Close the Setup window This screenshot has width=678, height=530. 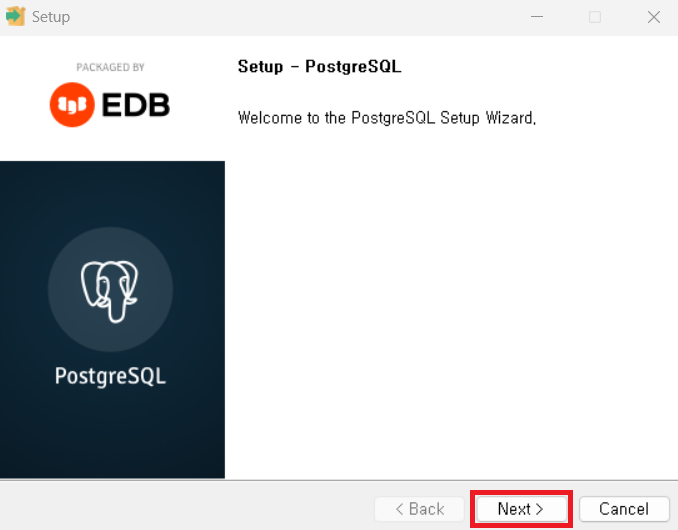(x=654, y=17)
